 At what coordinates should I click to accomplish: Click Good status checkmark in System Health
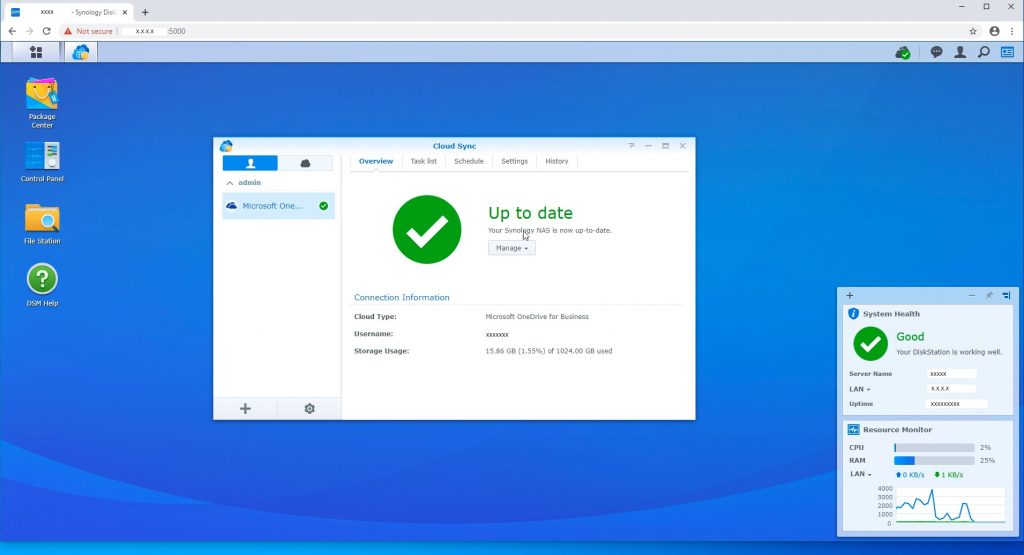pos(871,344)
